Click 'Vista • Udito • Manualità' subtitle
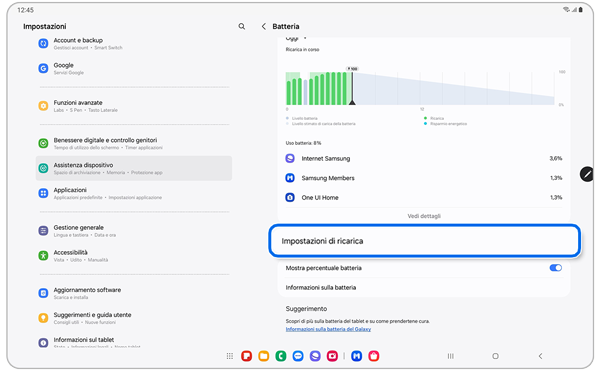This screenshot has width=600, height=371. [x=81, y=260]
